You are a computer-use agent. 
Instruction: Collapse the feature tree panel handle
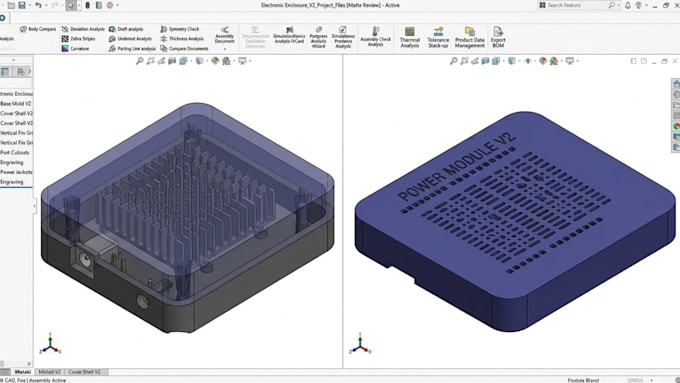pyautogui.click(x=34, y=207)
